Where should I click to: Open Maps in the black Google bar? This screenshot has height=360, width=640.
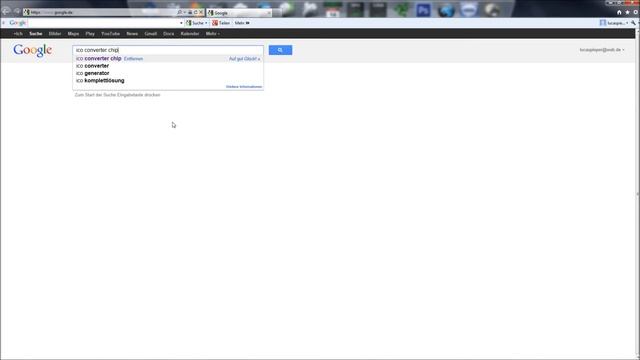click(73, 33)
